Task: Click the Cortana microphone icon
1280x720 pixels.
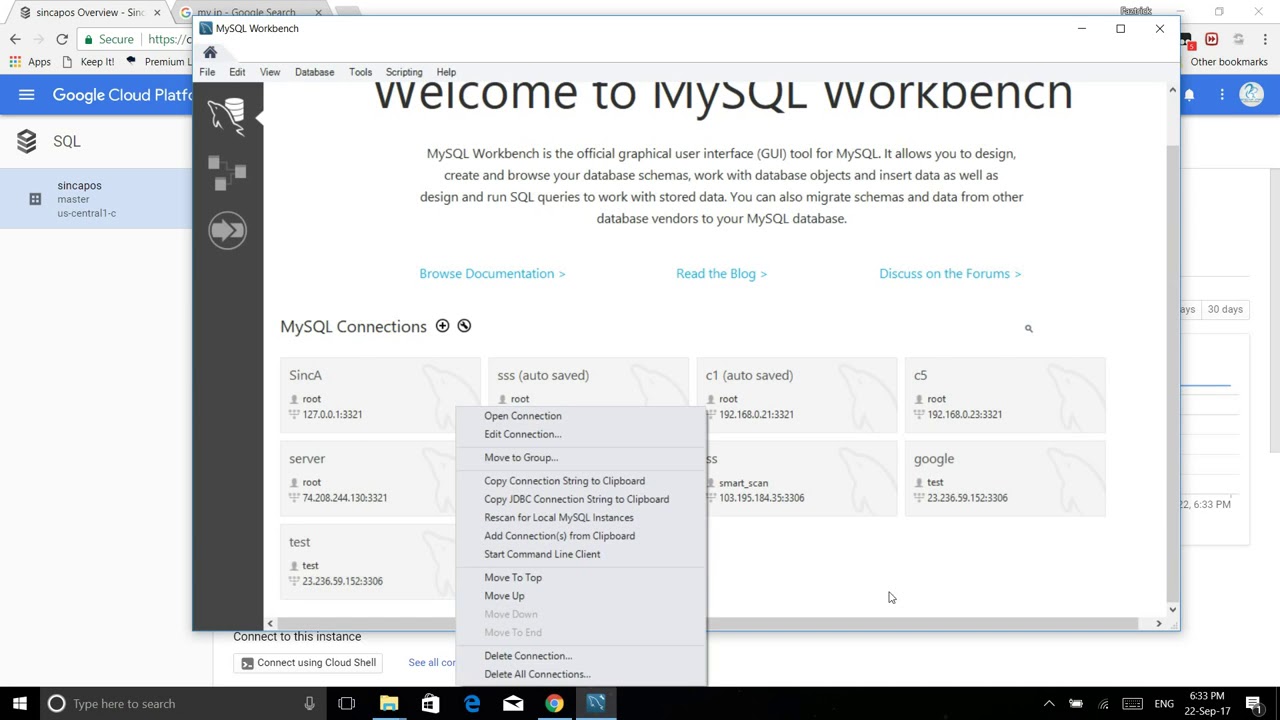Action: click(x=309, y=704)
